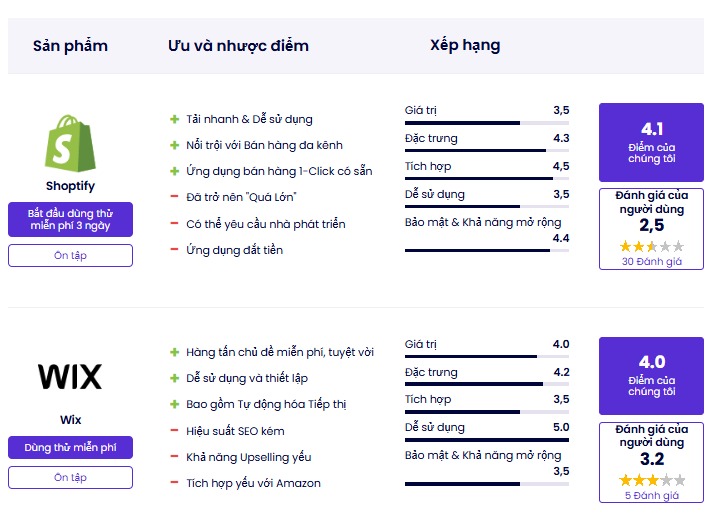Click the green plus beside Dễ sử dụng và thiết lập

click(x=174, y=378)
